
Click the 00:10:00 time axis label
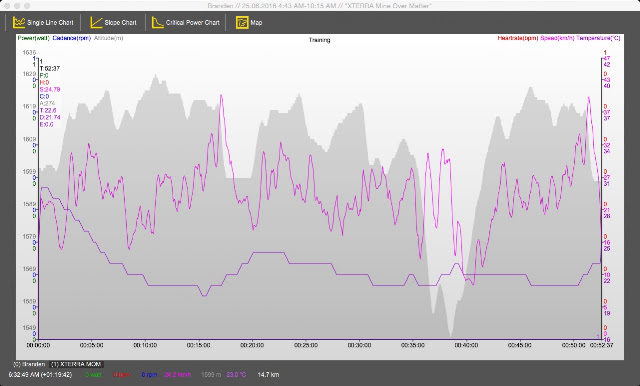point(145,345)
